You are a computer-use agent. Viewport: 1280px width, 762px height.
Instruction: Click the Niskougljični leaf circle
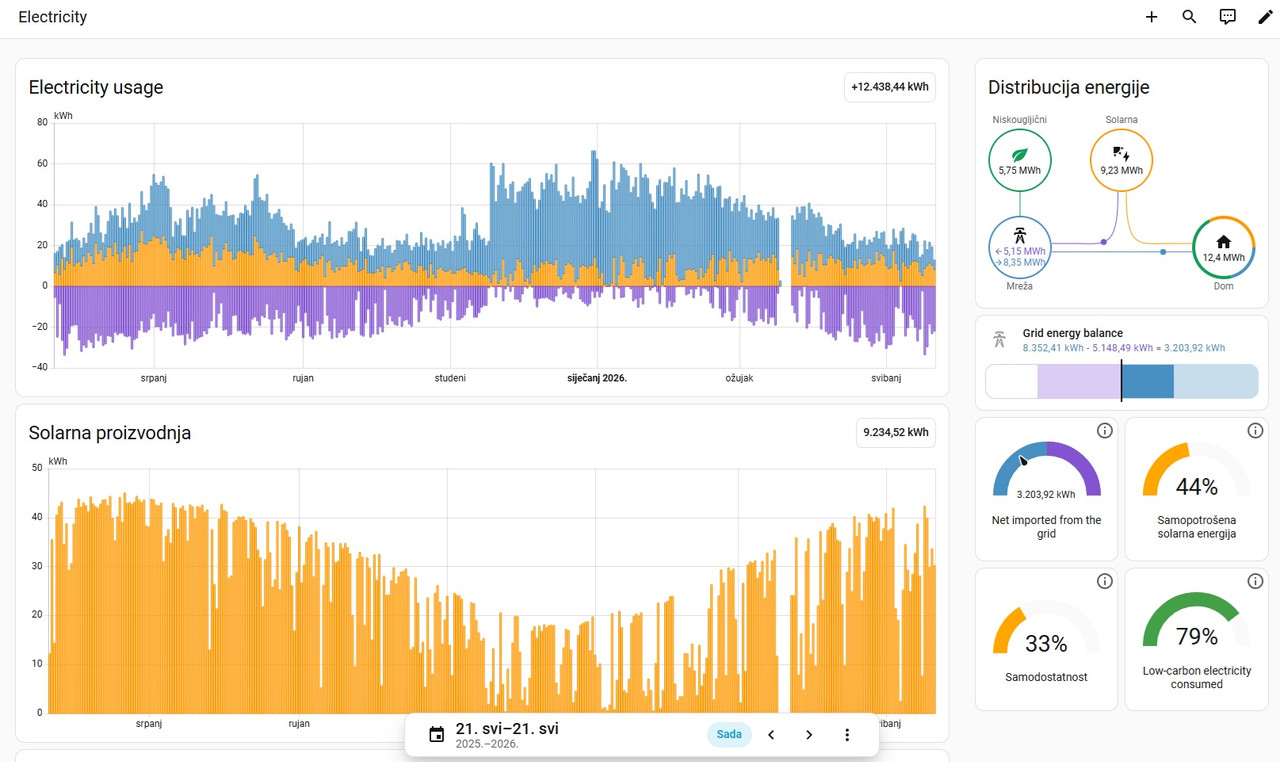(1020, 161)
